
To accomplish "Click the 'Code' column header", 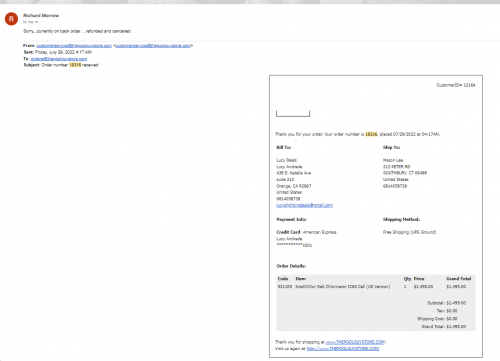I will [283, 279].
